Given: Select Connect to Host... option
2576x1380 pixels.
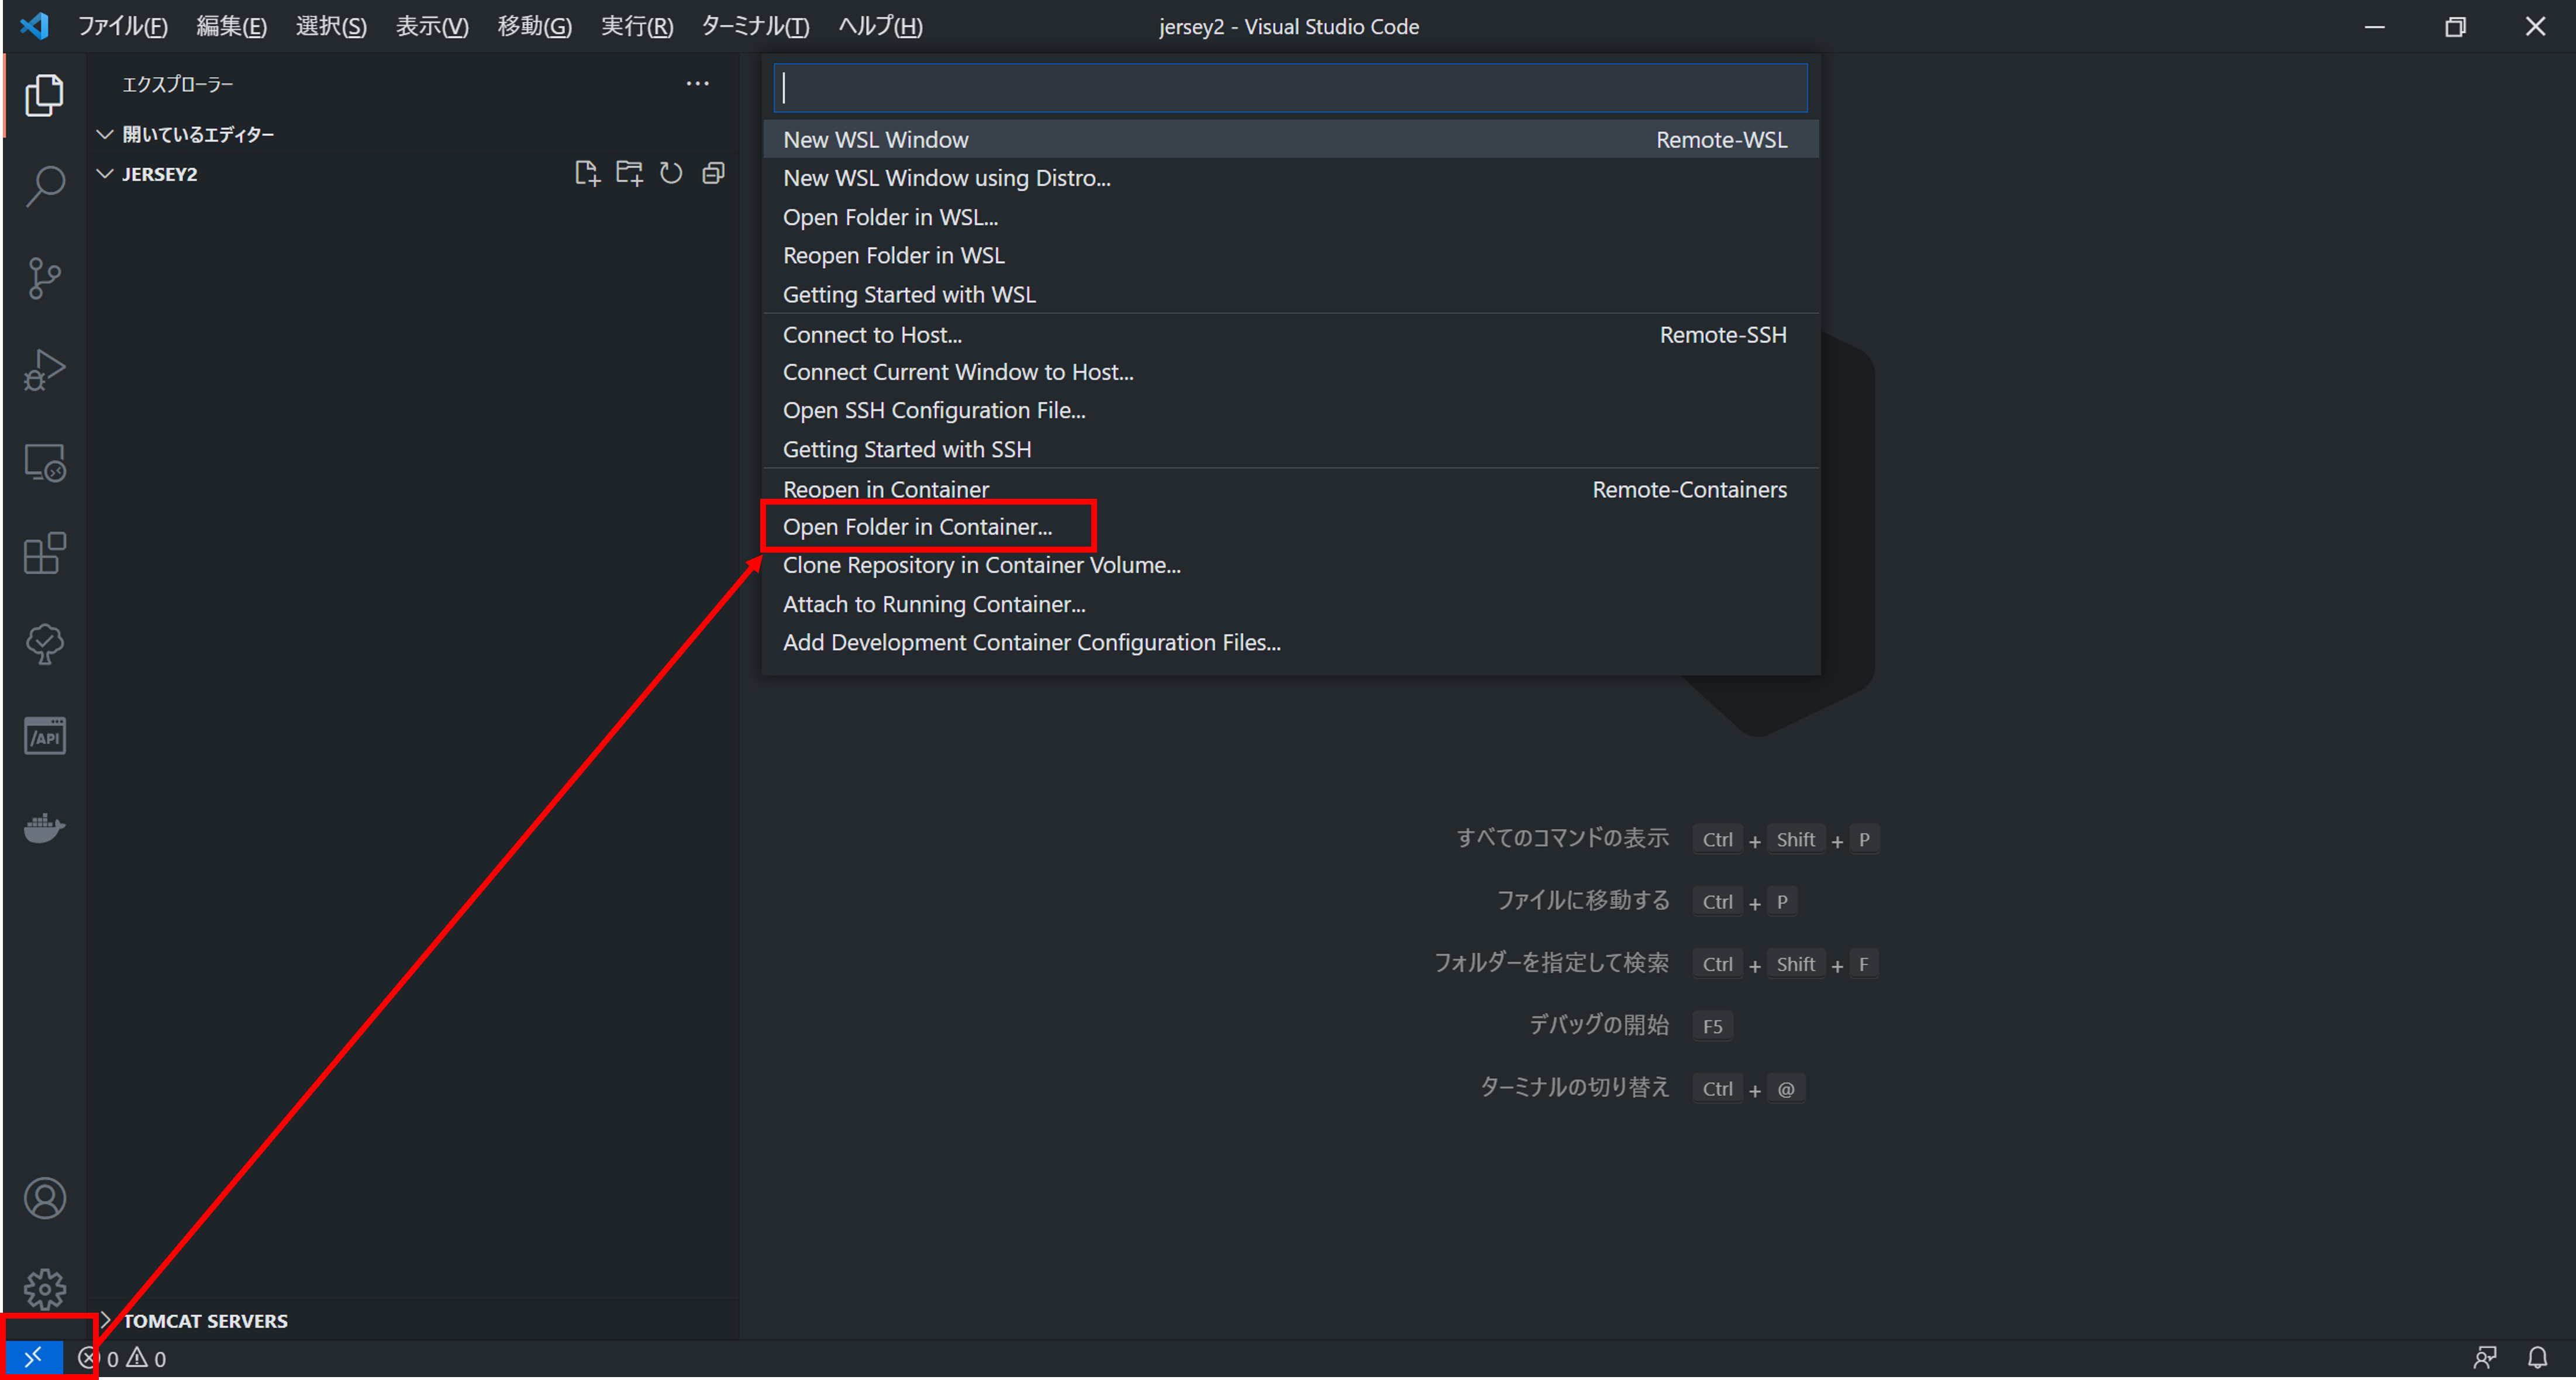Looking at the screenshot, I should [872, 335].
